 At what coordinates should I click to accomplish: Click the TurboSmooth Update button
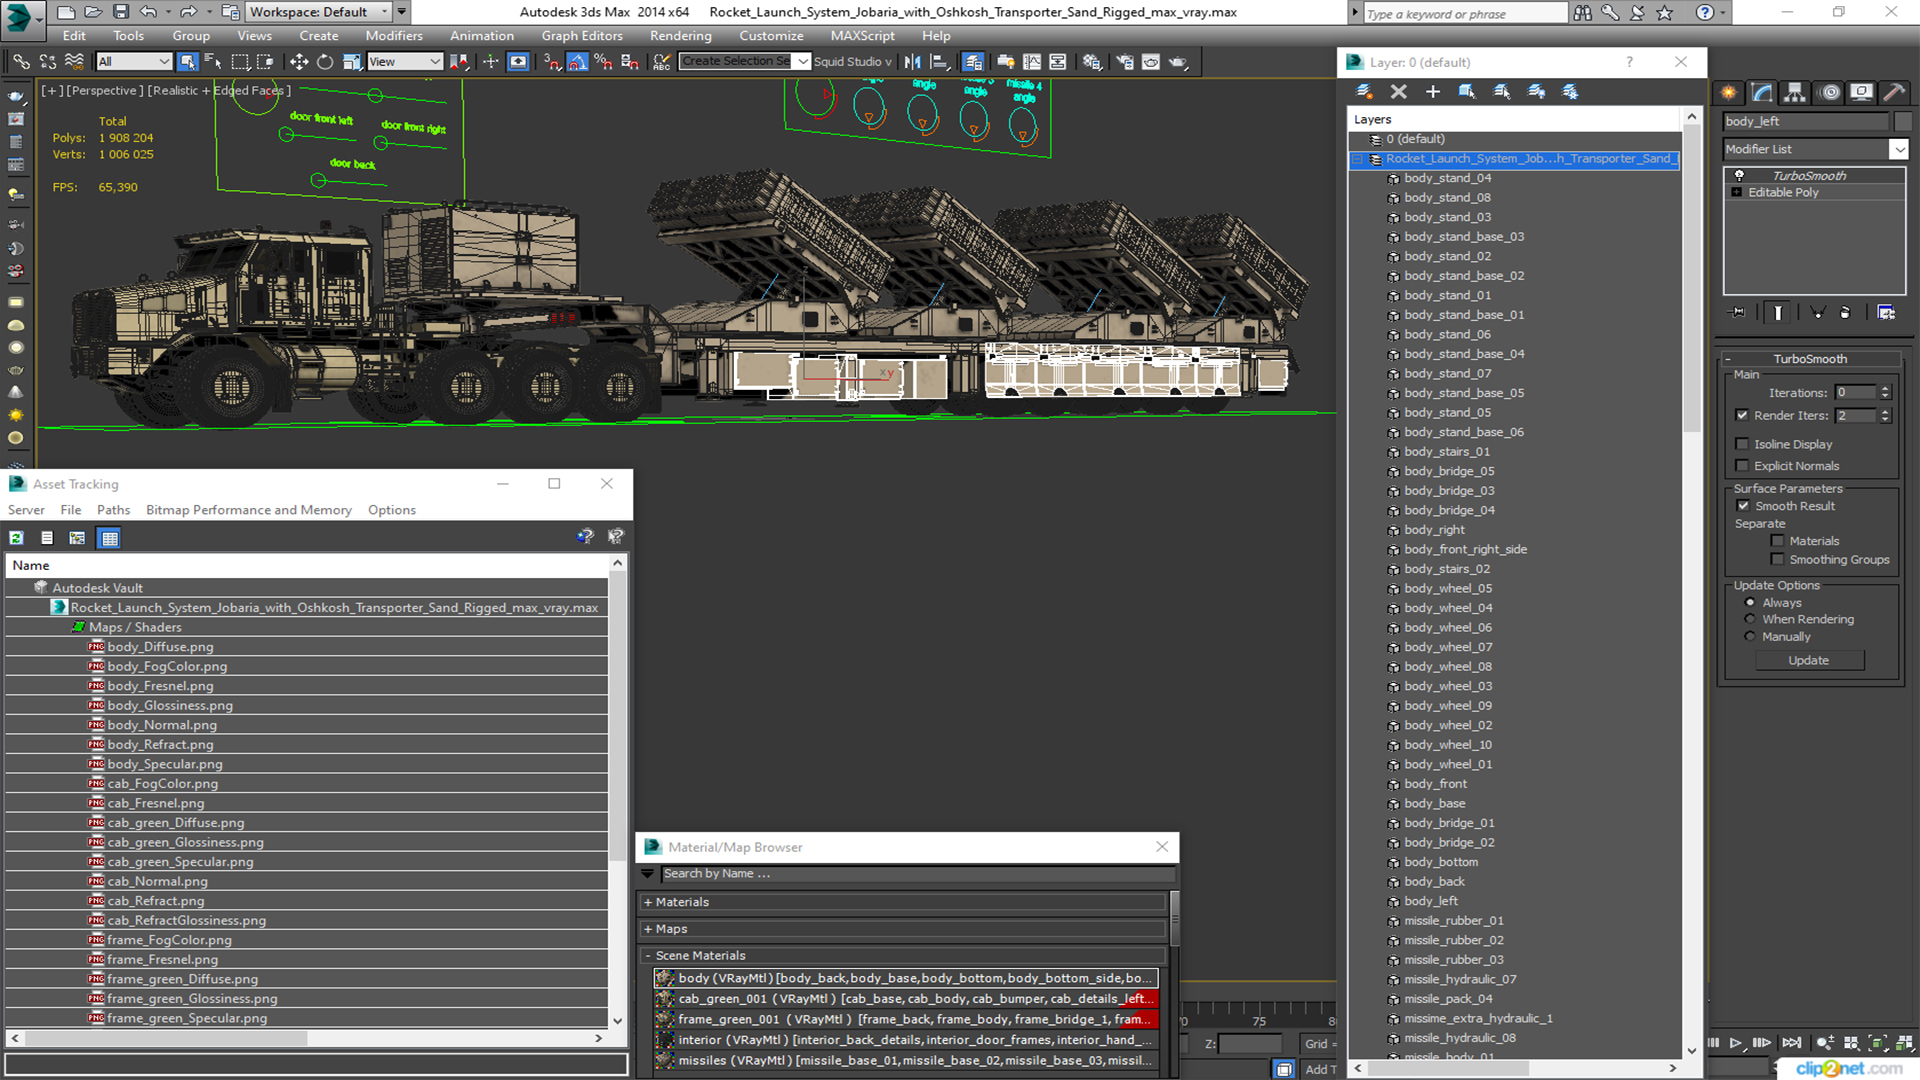tap(1808, 661)
